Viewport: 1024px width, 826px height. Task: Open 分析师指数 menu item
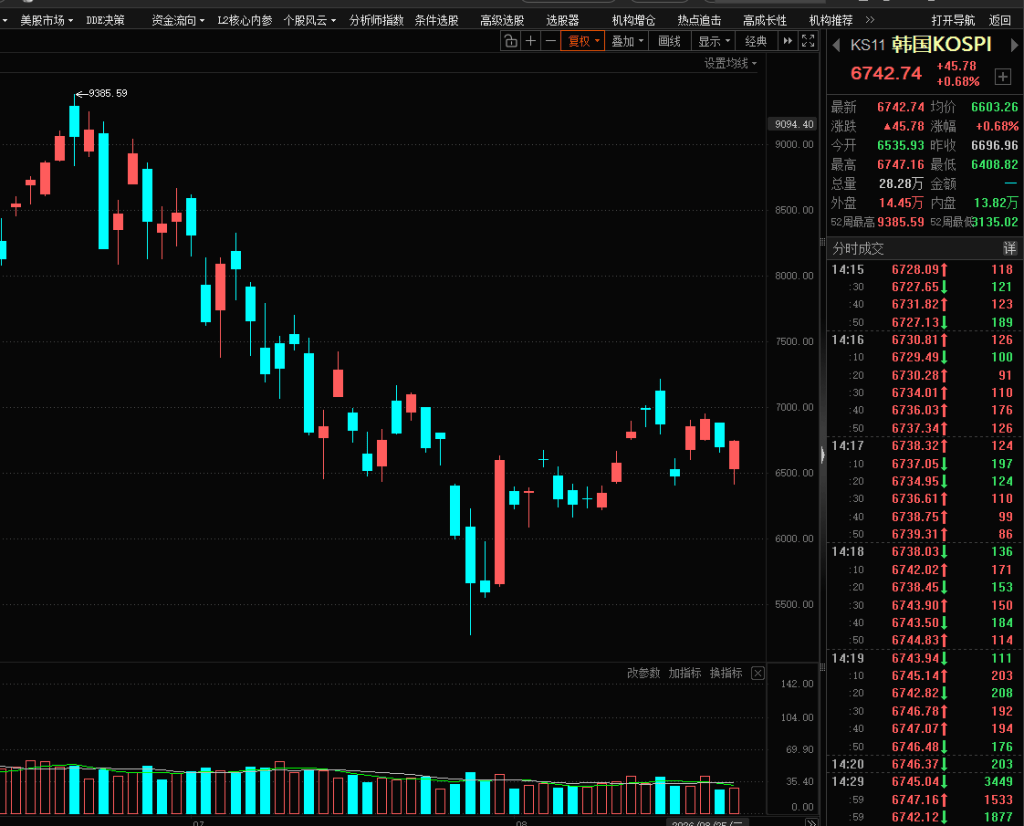coord(376,20)
